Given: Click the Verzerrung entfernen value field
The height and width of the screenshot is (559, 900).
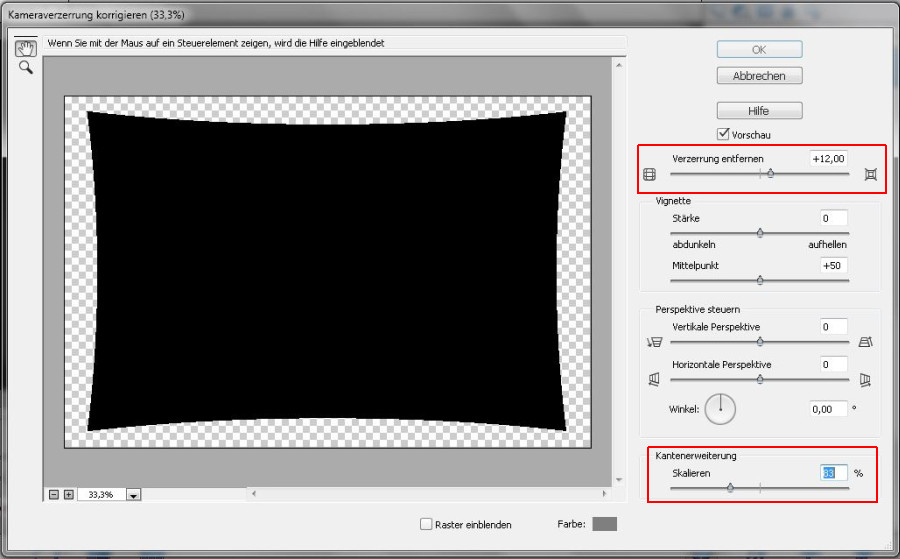Looking at the screenshot, I should pos(829,159).
